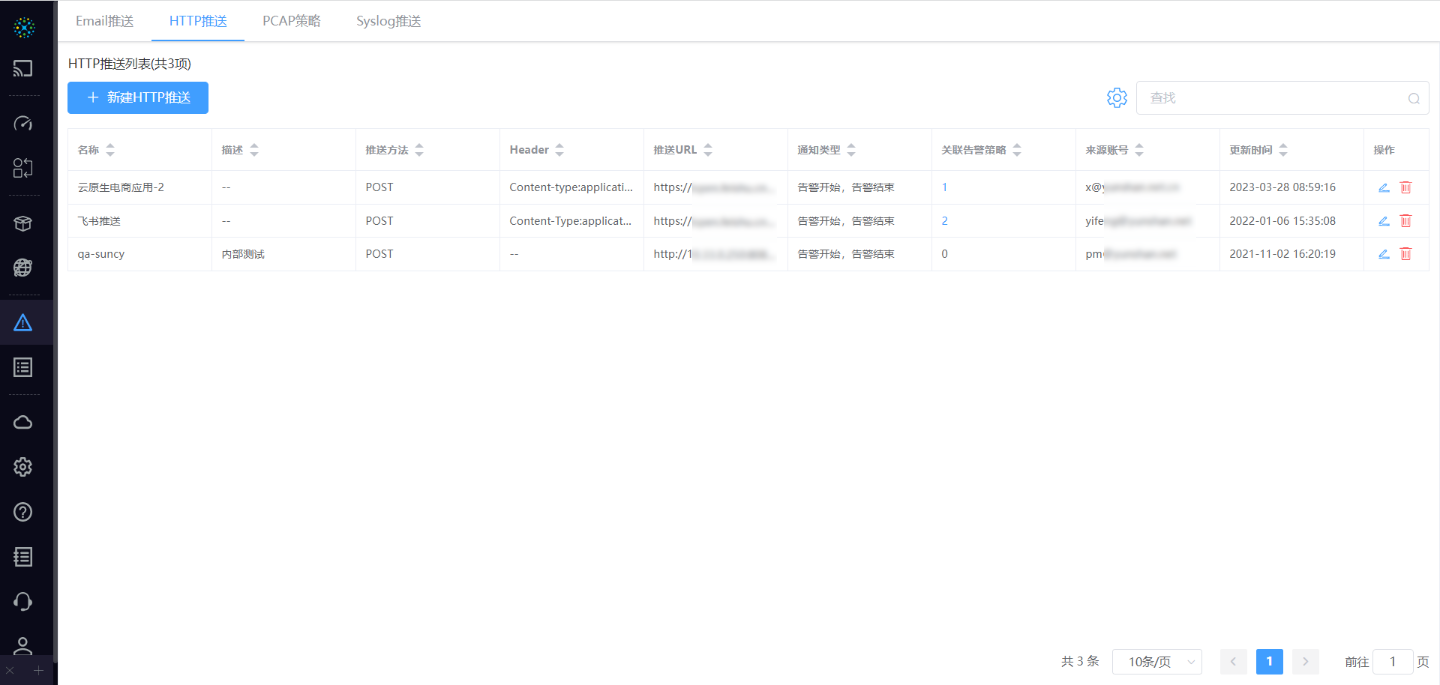The width and height of the screenshot is (1440, 685).
Task: Delete the qa-suncy row using trash icon
Action: [1405, 254]
